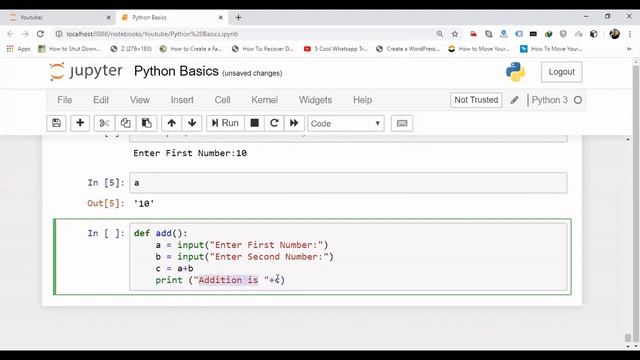Open the Kernel menu
The image size is (640, 360).
[264, 100]
